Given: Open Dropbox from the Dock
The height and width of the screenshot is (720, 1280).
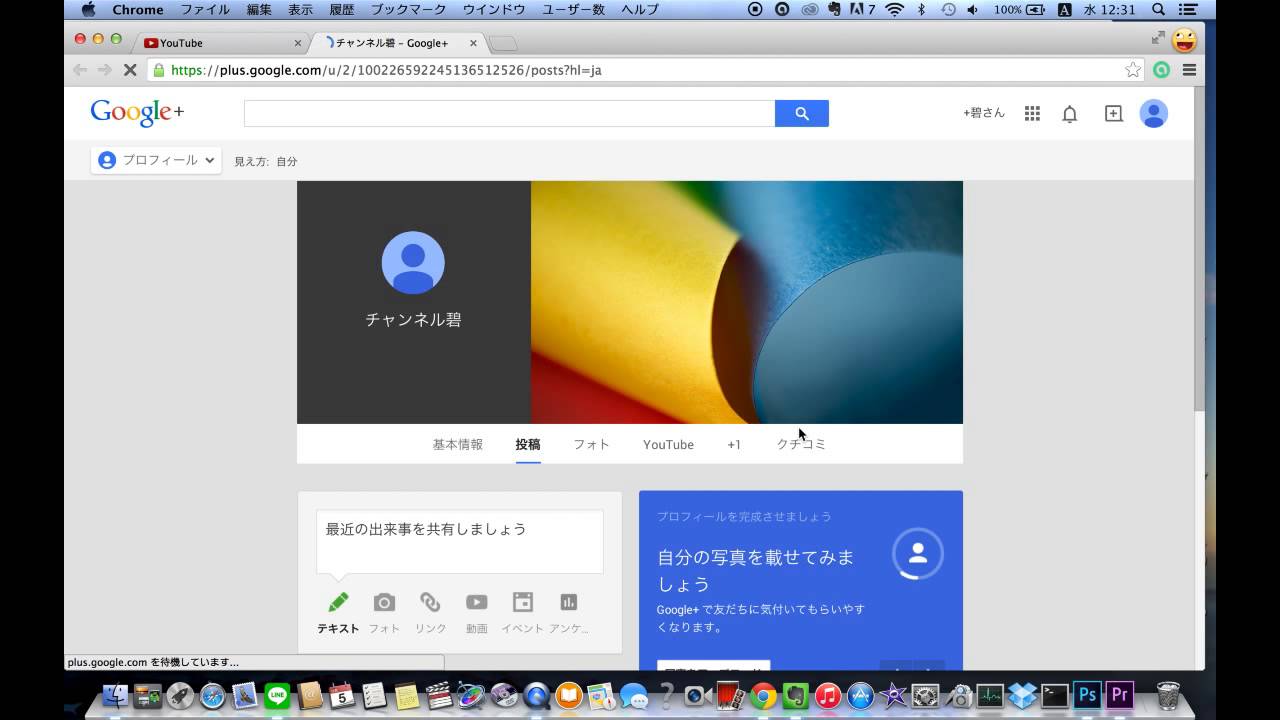Looking at the screenshot, I should click(x=1022, y=695).
